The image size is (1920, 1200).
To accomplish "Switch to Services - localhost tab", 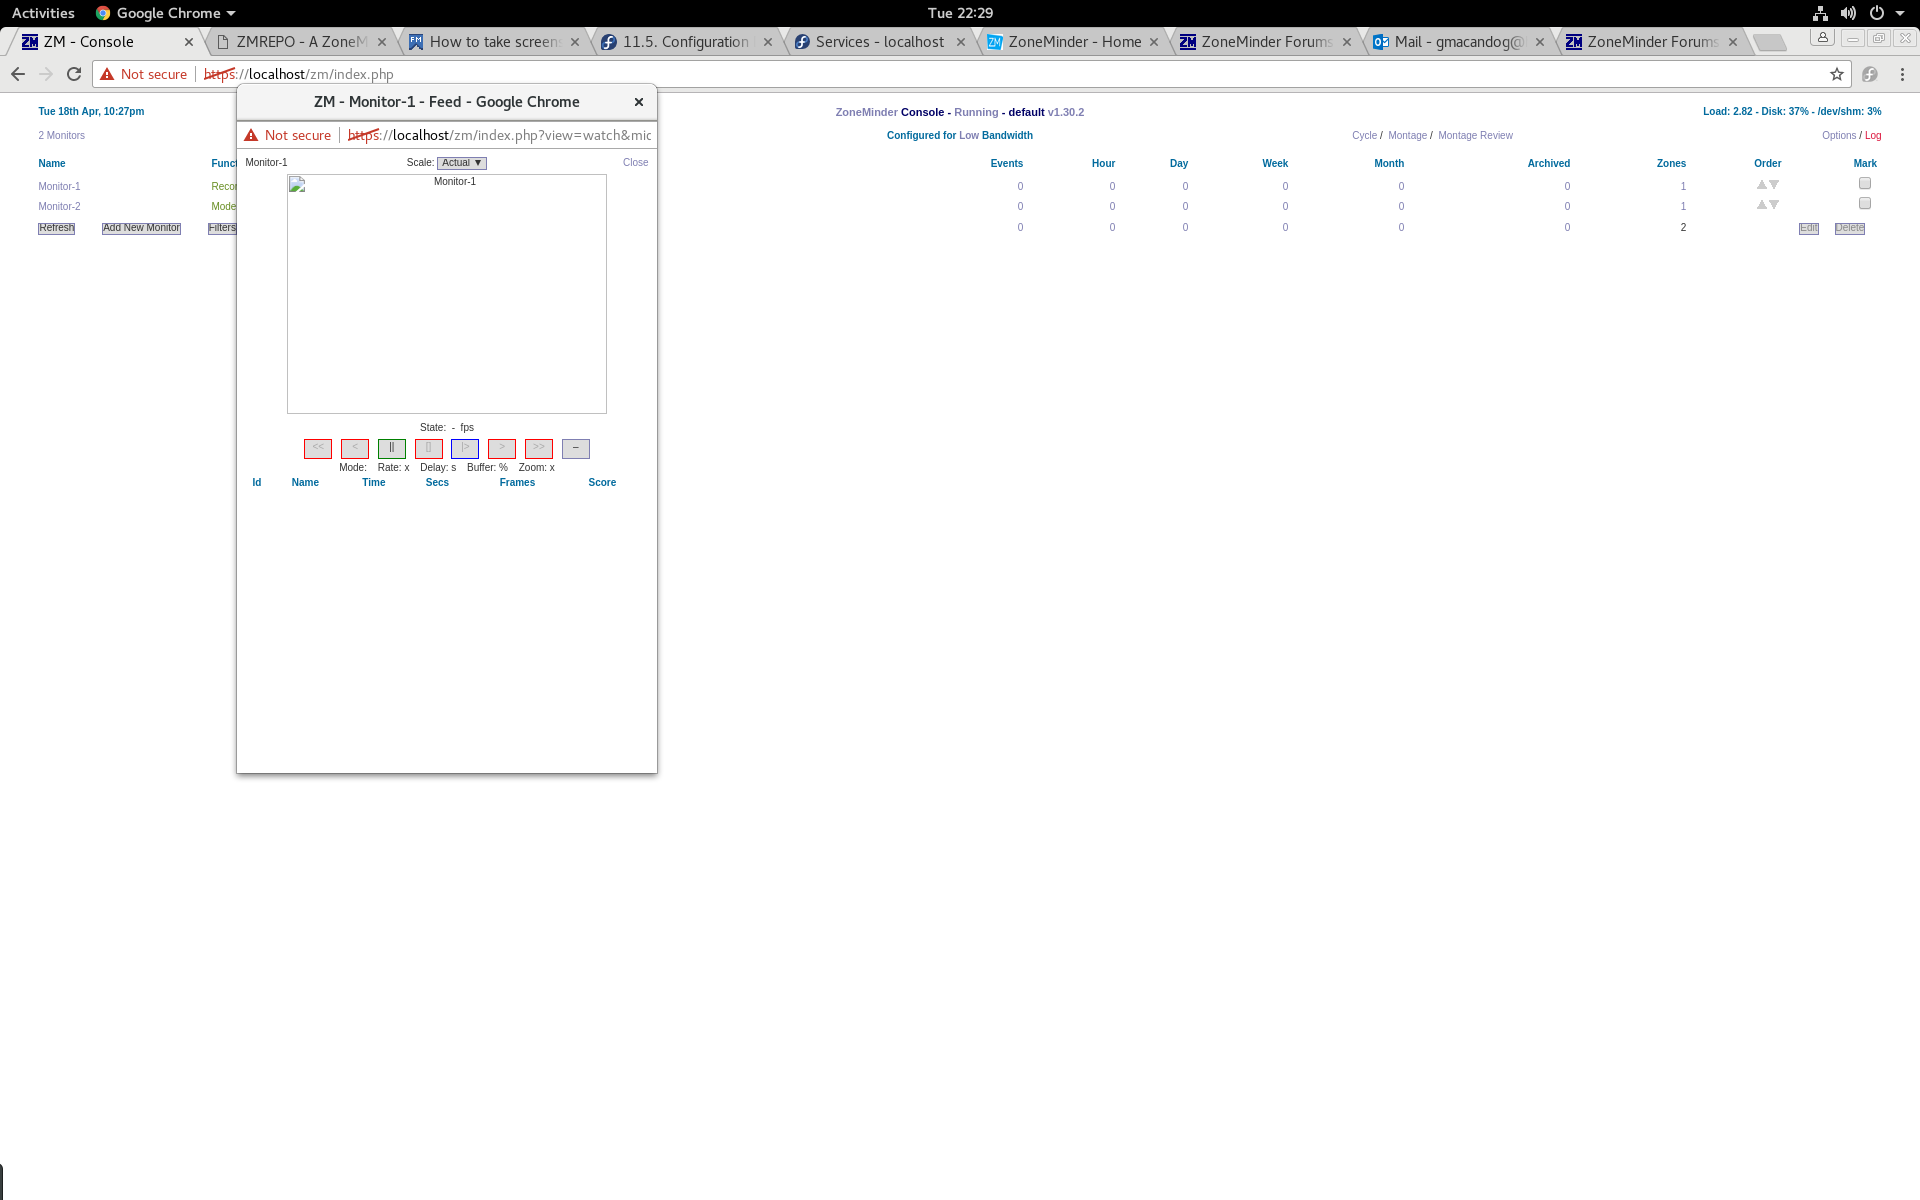I will [x=879, y=42].
